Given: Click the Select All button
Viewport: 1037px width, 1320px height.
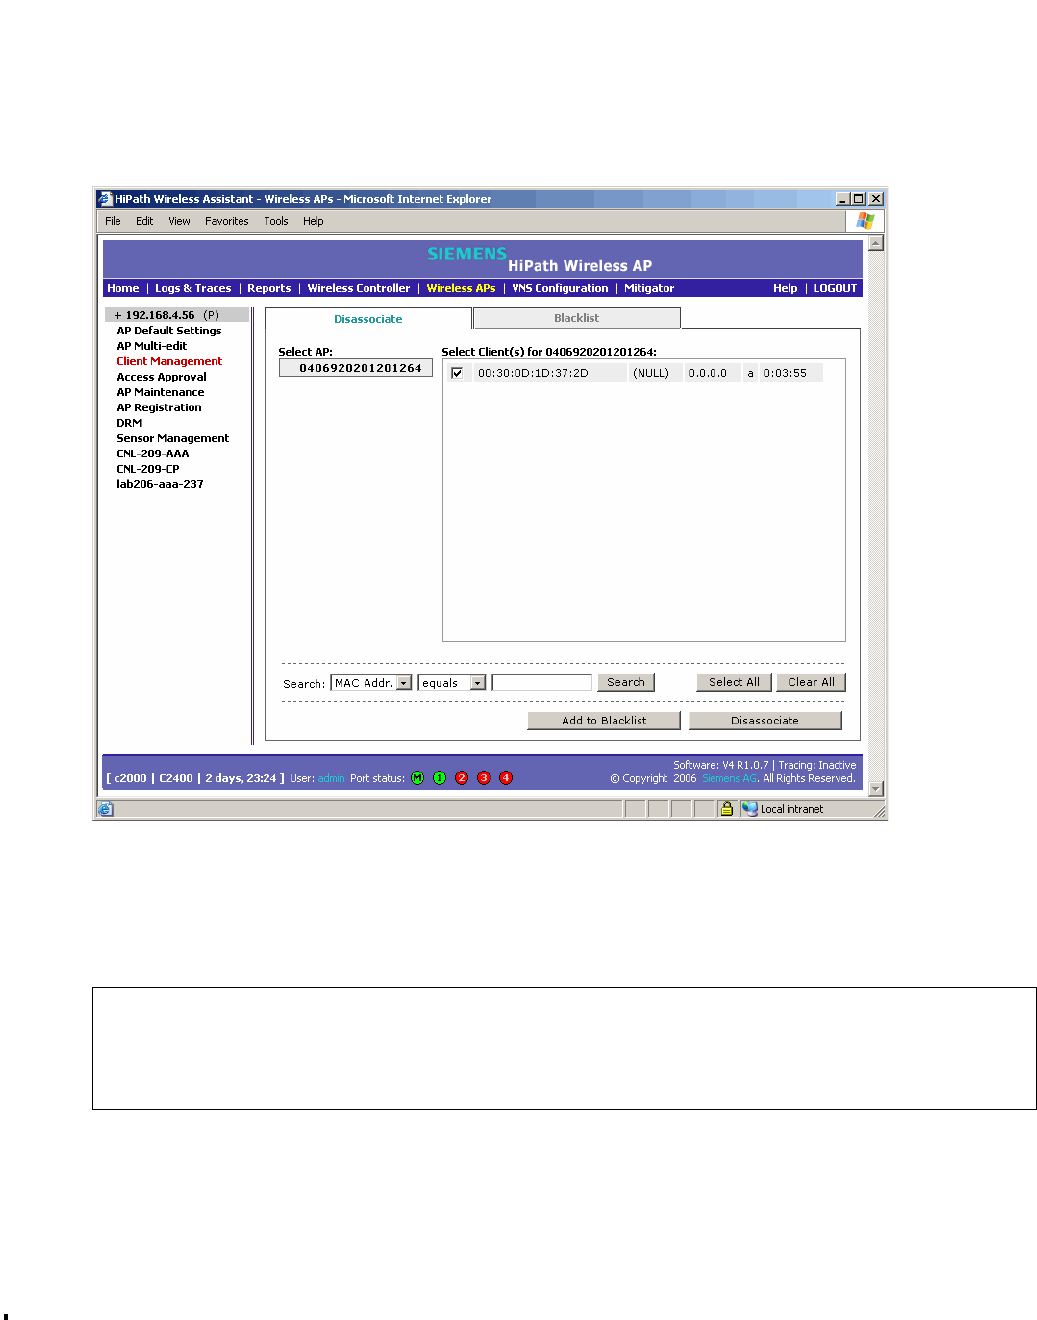Looking at the screenshot, I should 734,682.
